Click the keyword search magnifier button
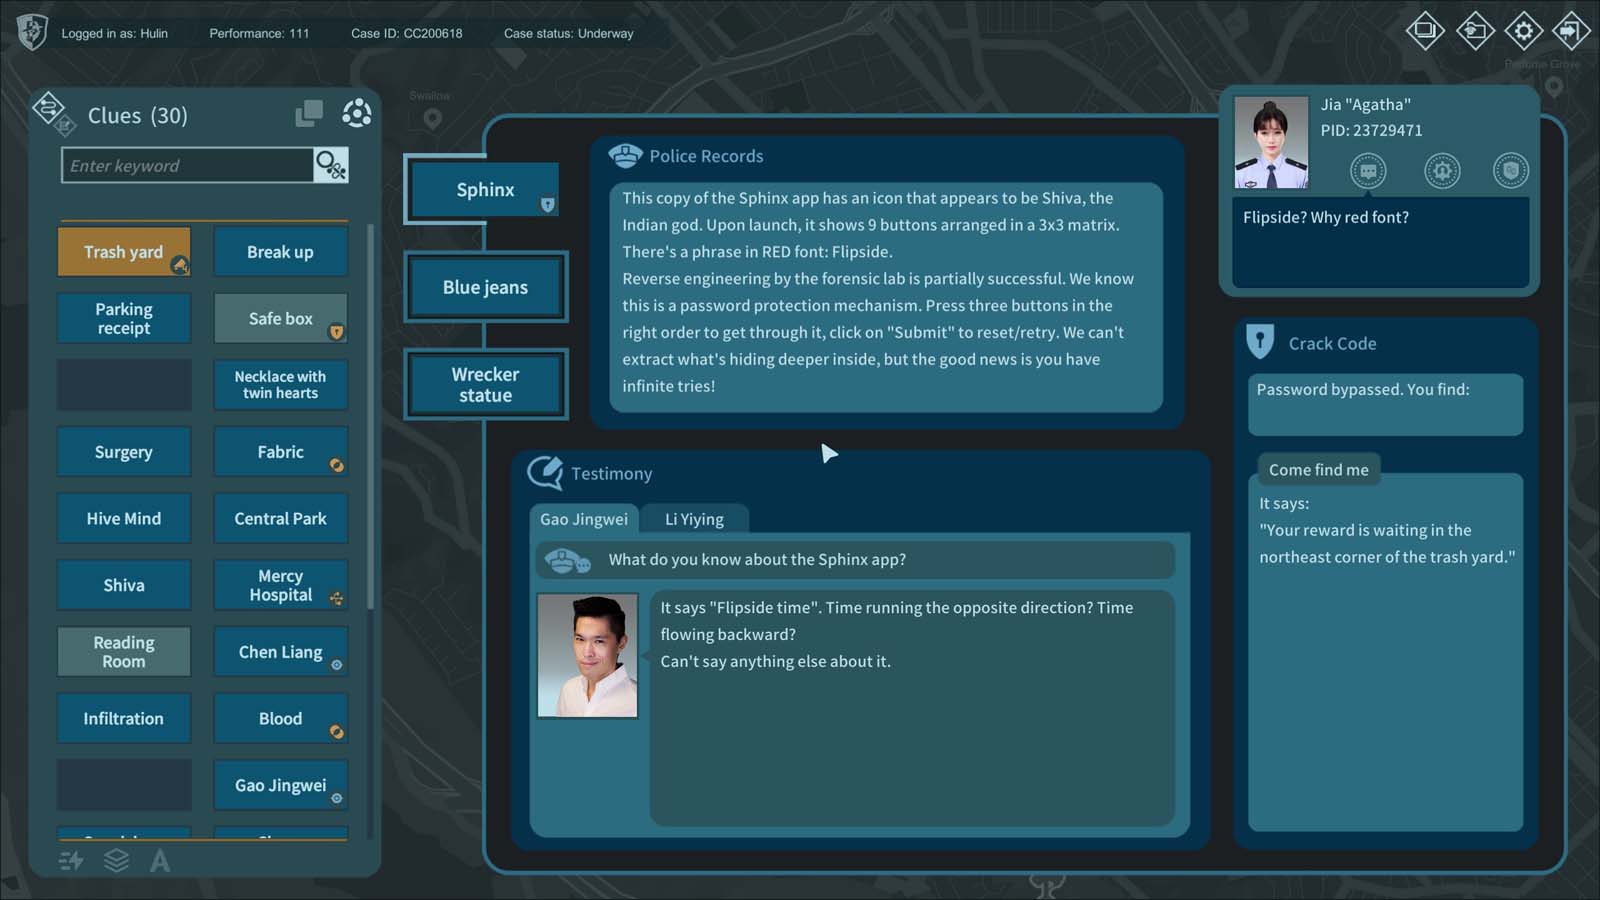Screen dimensions: 1600x900 tap(330, 165)
